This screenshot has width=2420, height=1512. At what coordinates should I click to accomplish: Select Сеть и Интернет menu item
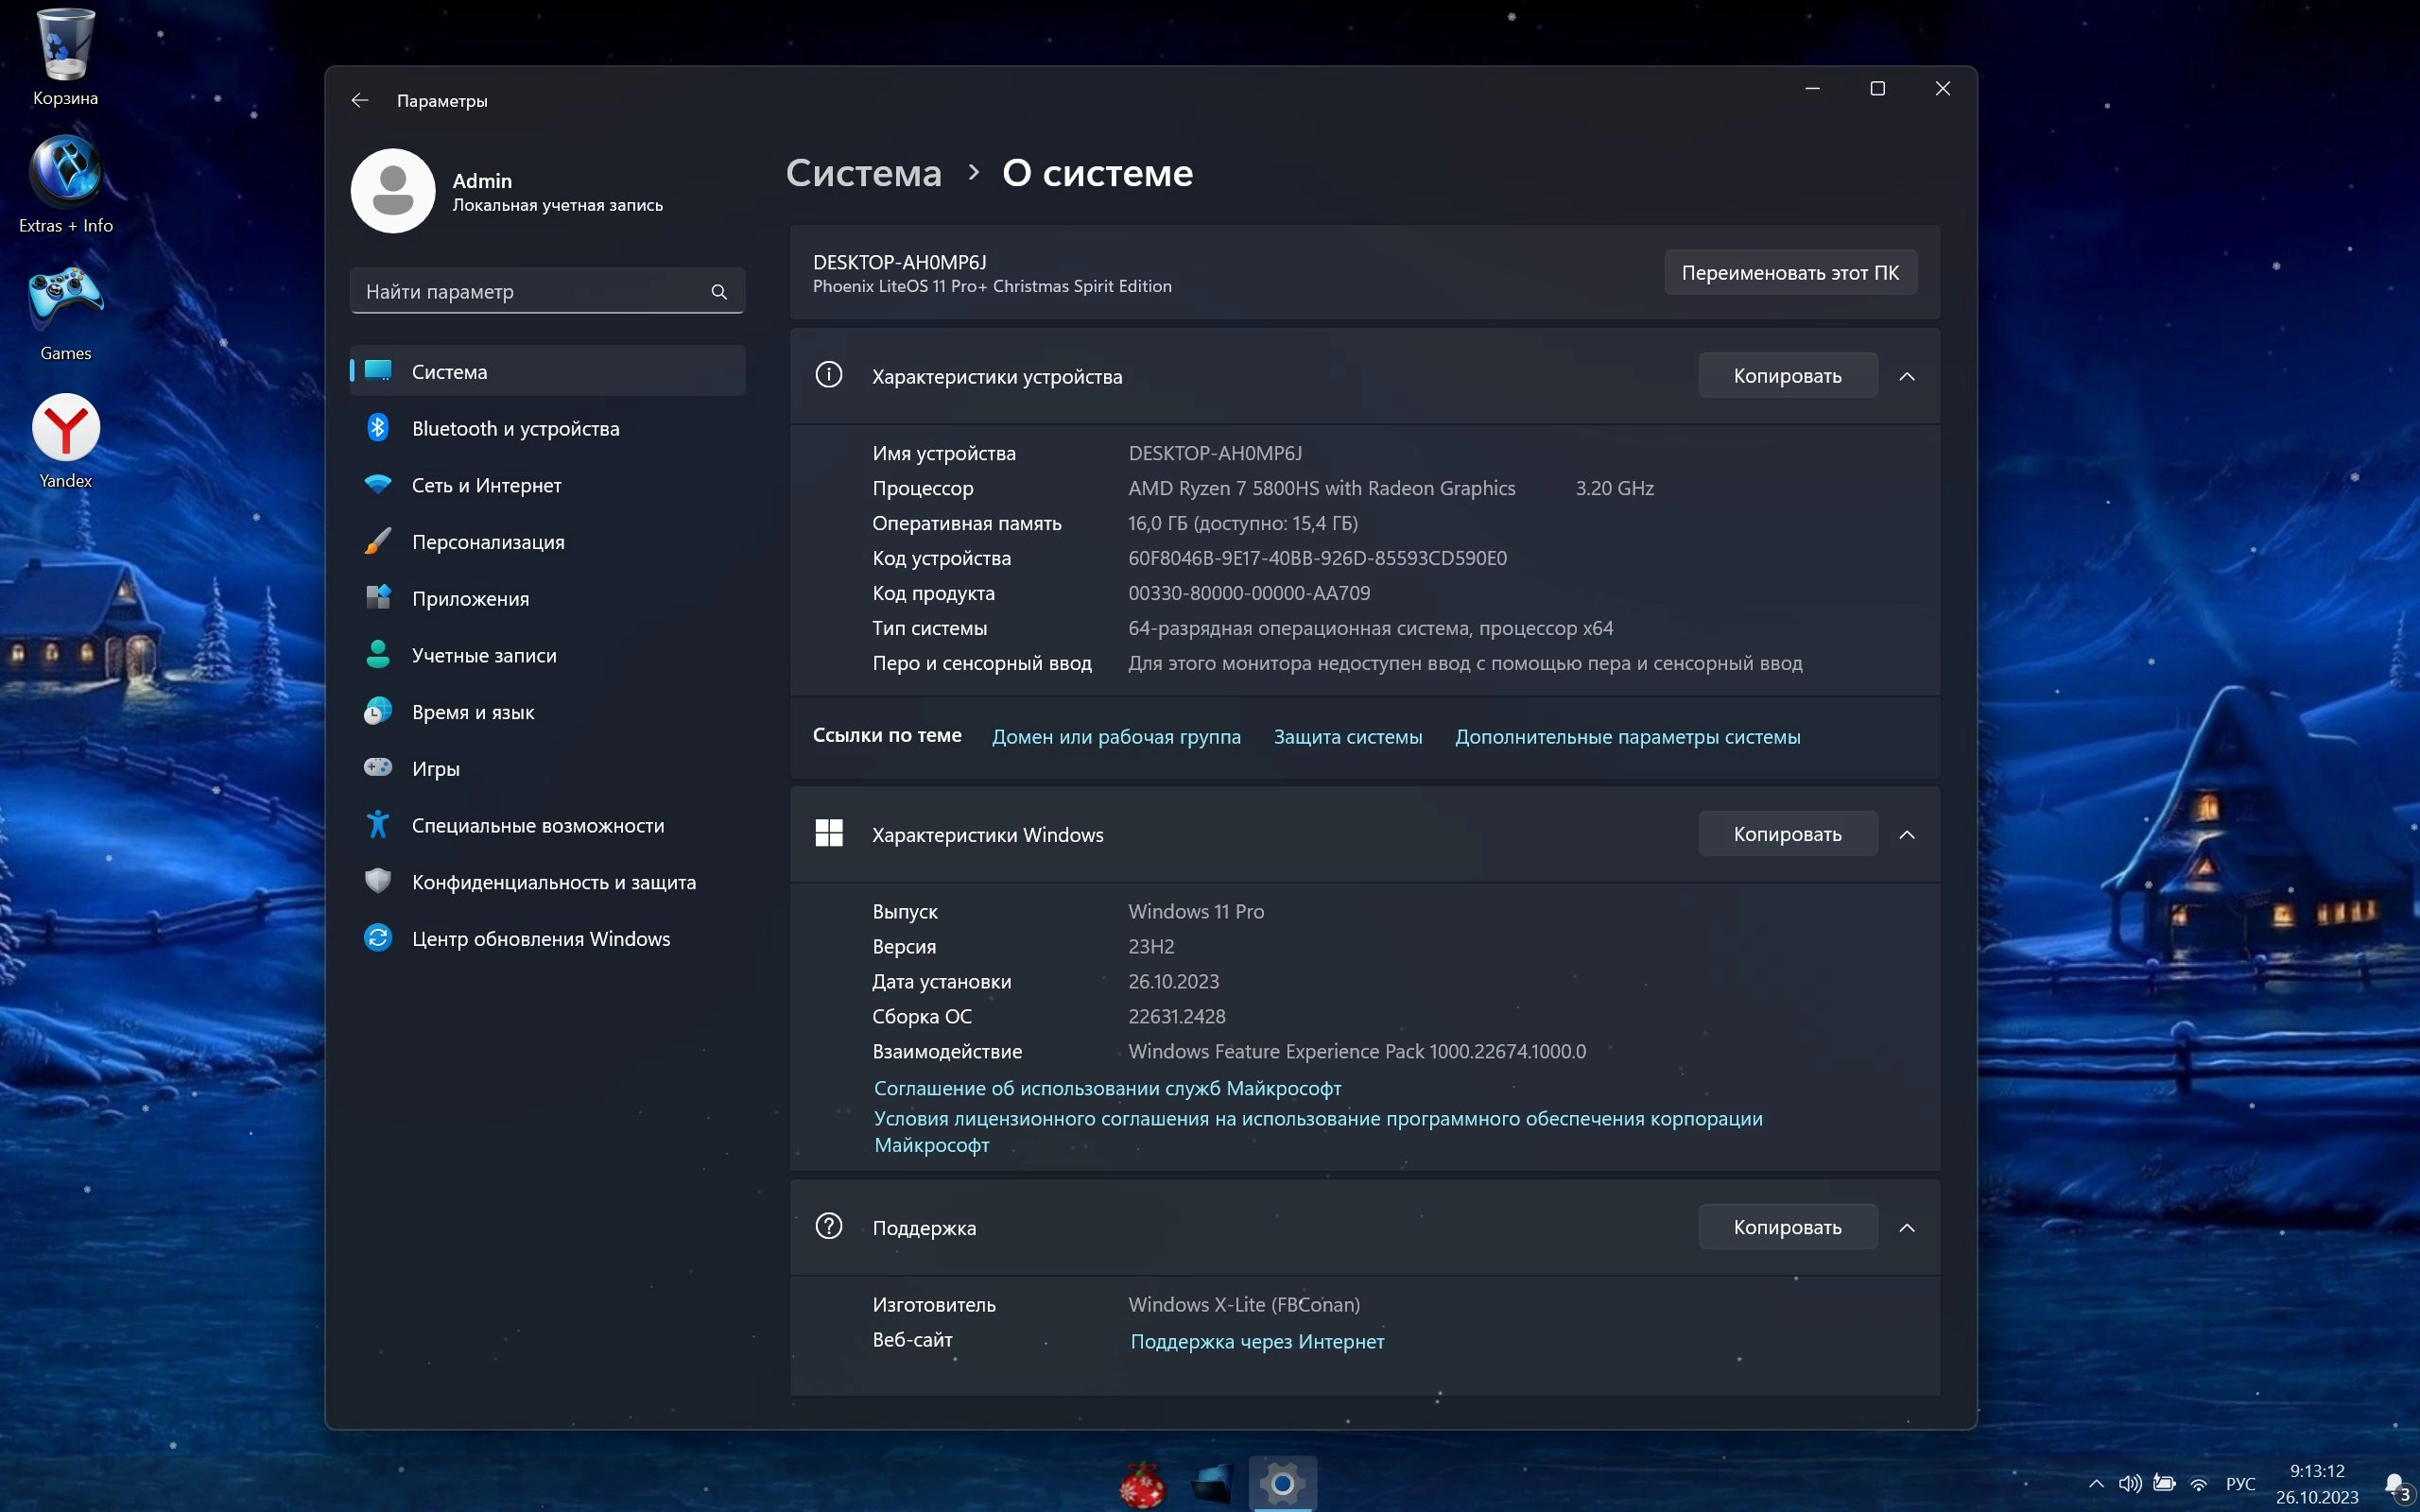[x=486, y=485]
